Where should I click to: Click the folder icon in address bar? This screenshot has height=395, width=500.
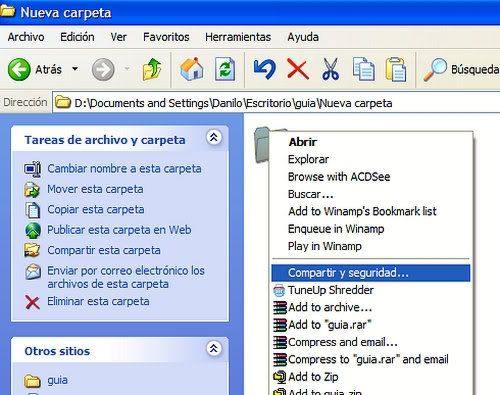tap(63, 102)
